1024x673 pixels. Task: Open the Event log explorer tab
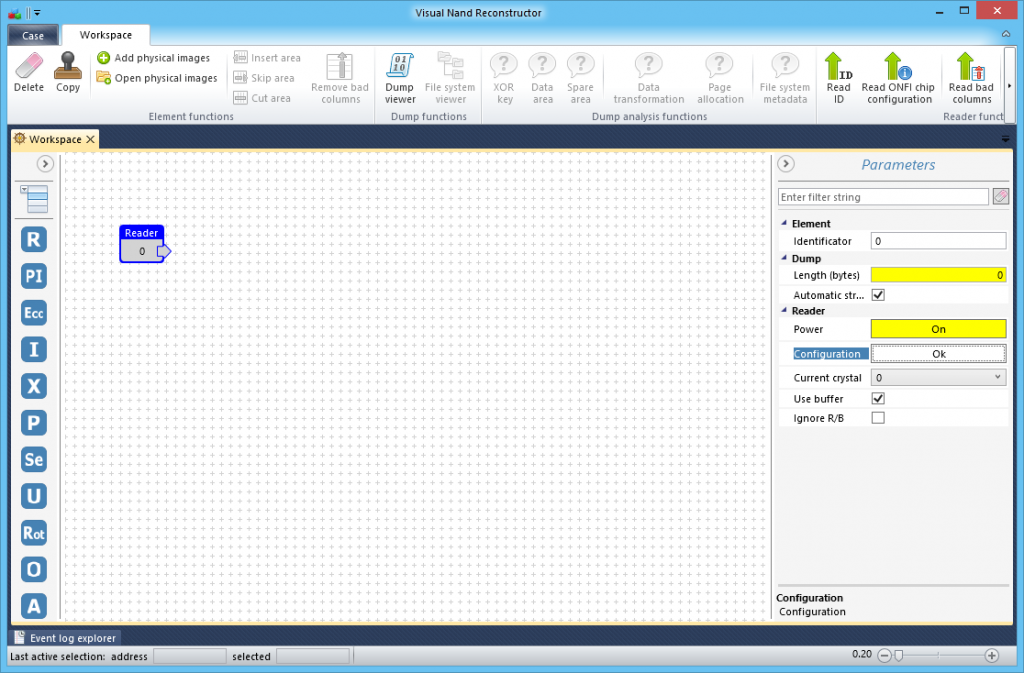click(x=65, y=638)
